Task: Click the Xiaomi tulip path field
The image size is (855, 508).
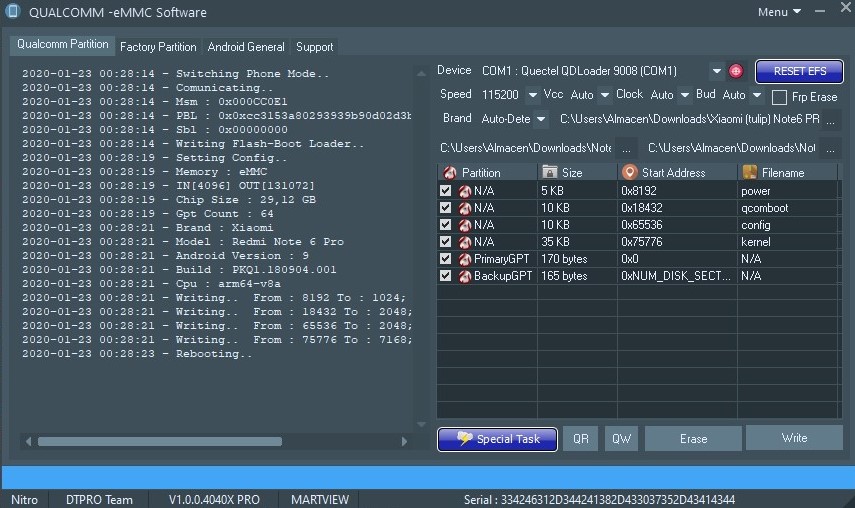Action: (x=689, y=119)
